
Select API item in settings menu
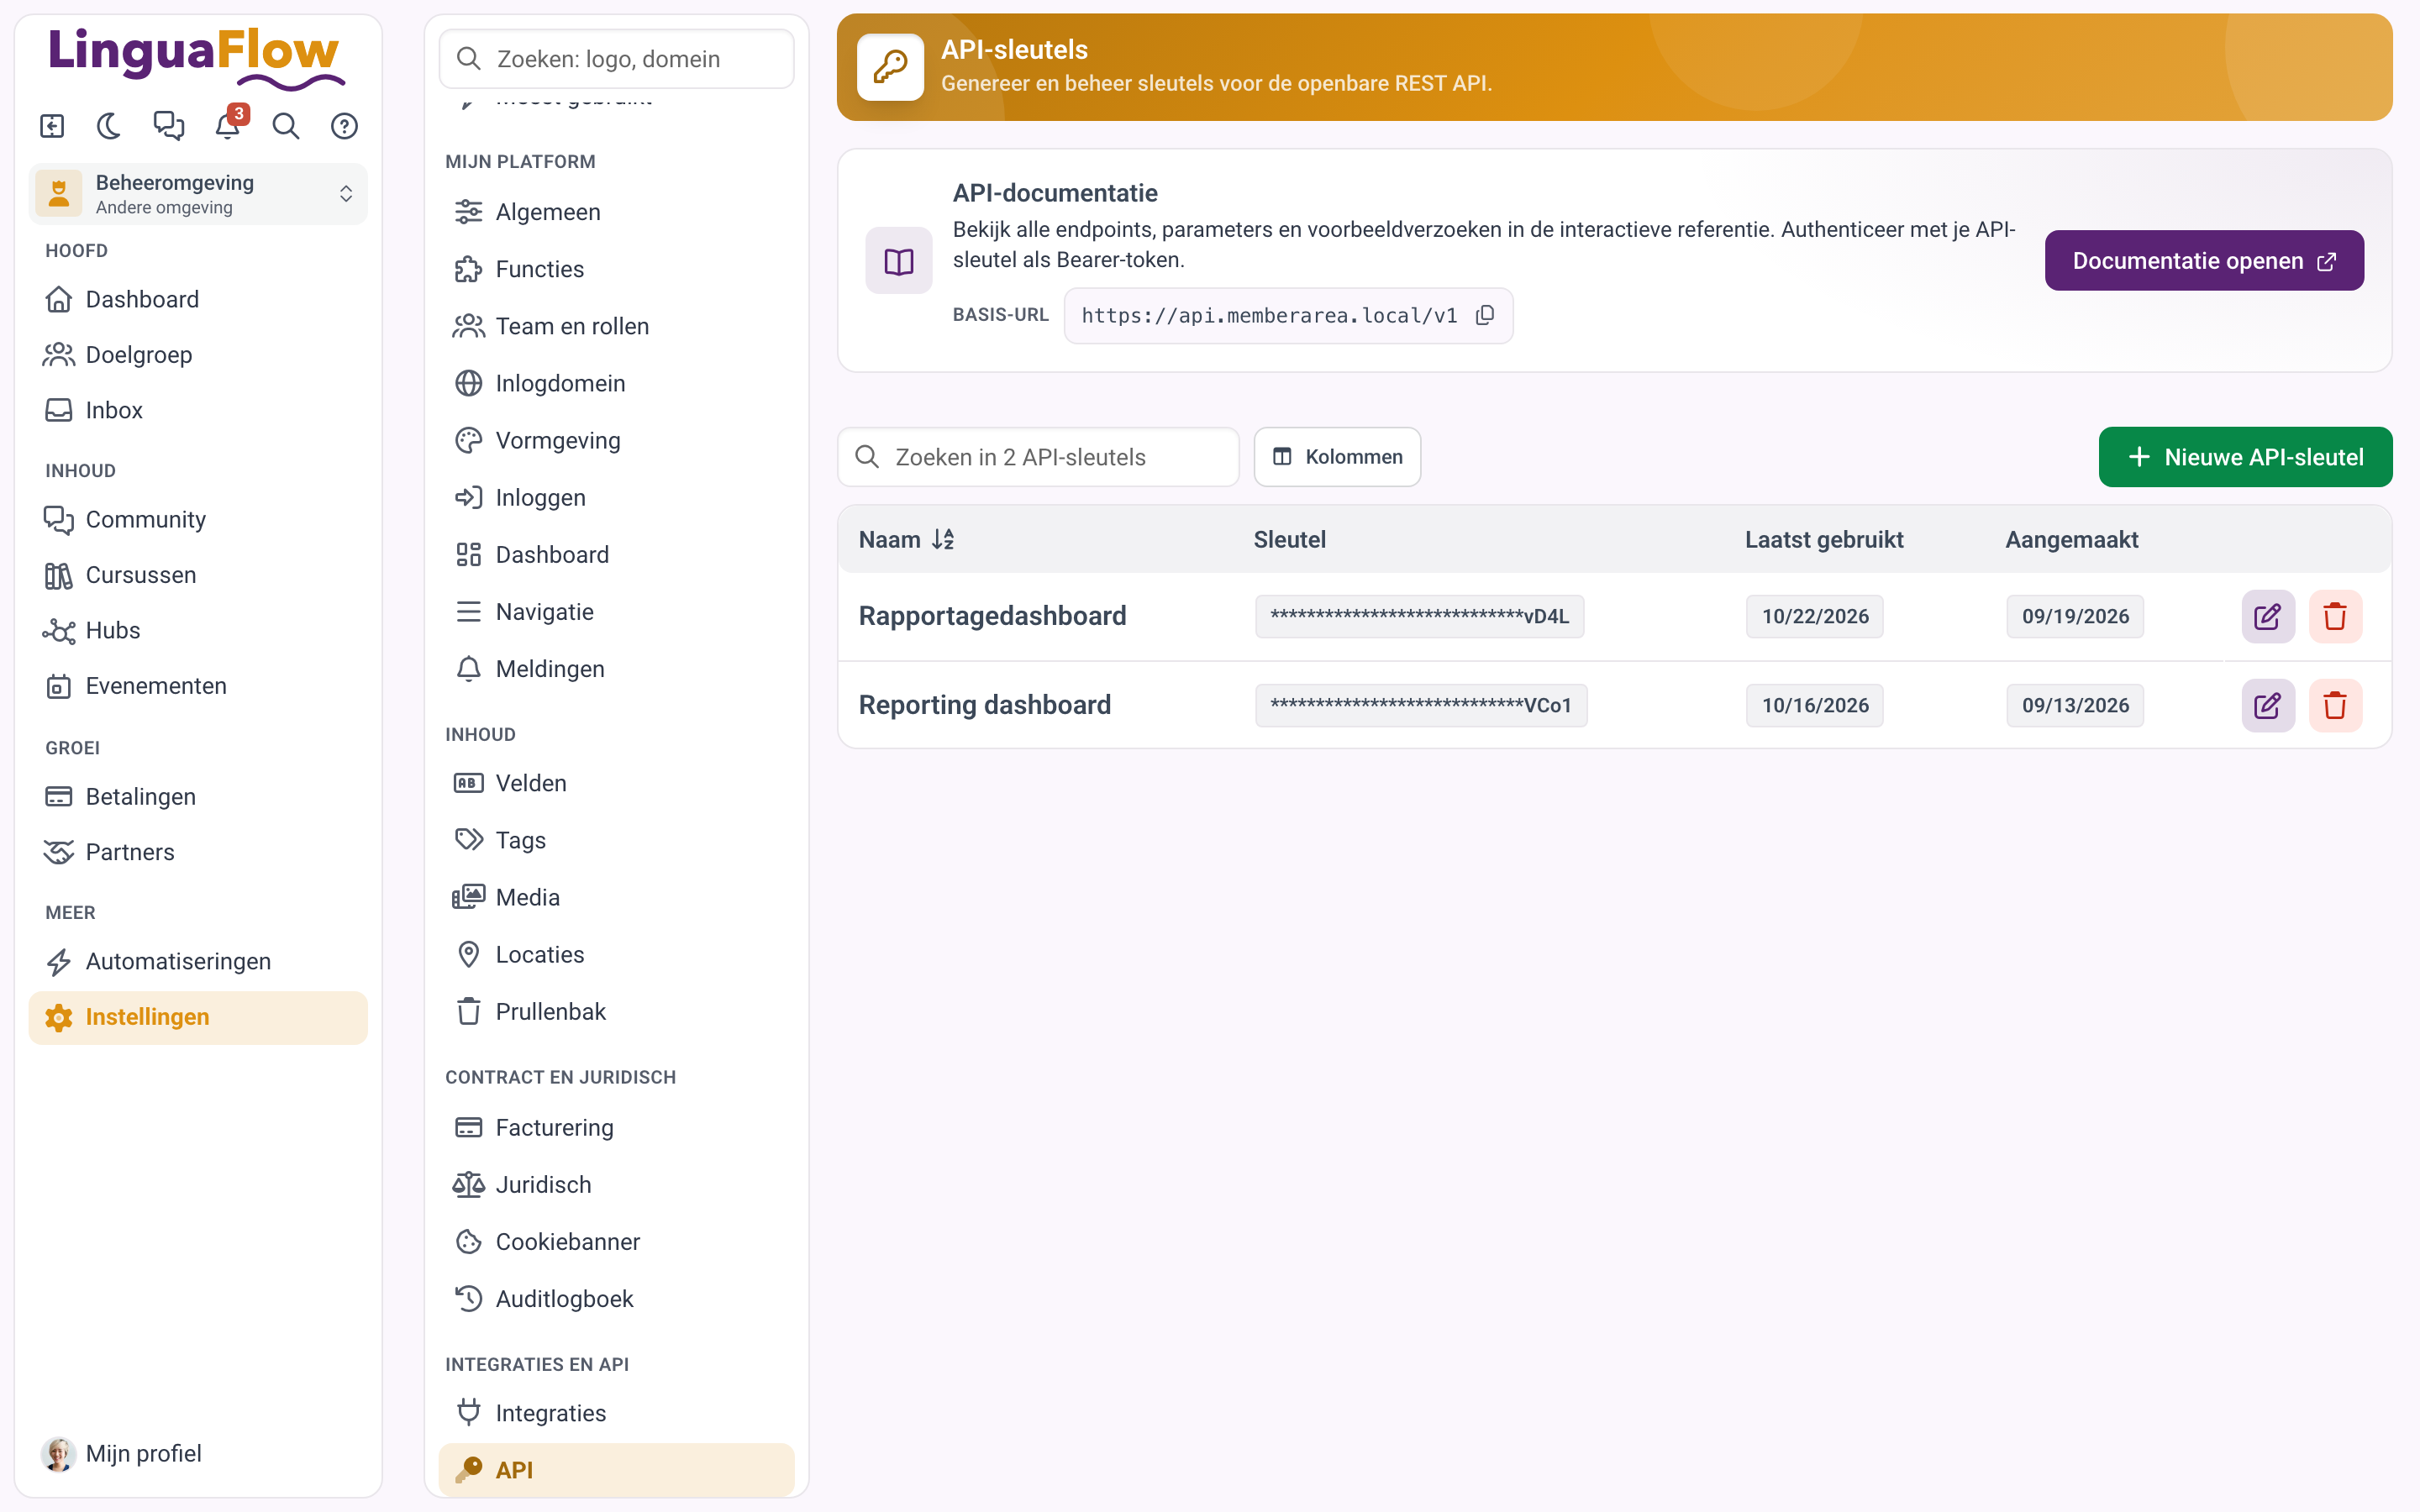(616, 1470)
